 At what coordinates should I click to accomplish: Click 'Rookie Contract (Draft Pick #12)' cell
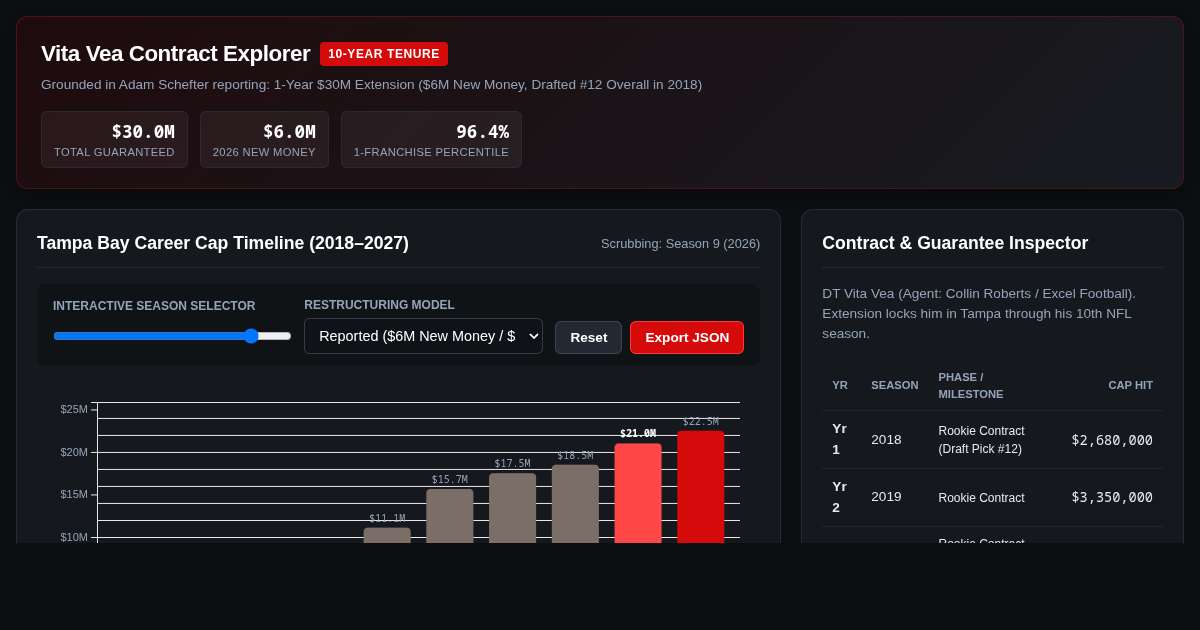point(981,440)
